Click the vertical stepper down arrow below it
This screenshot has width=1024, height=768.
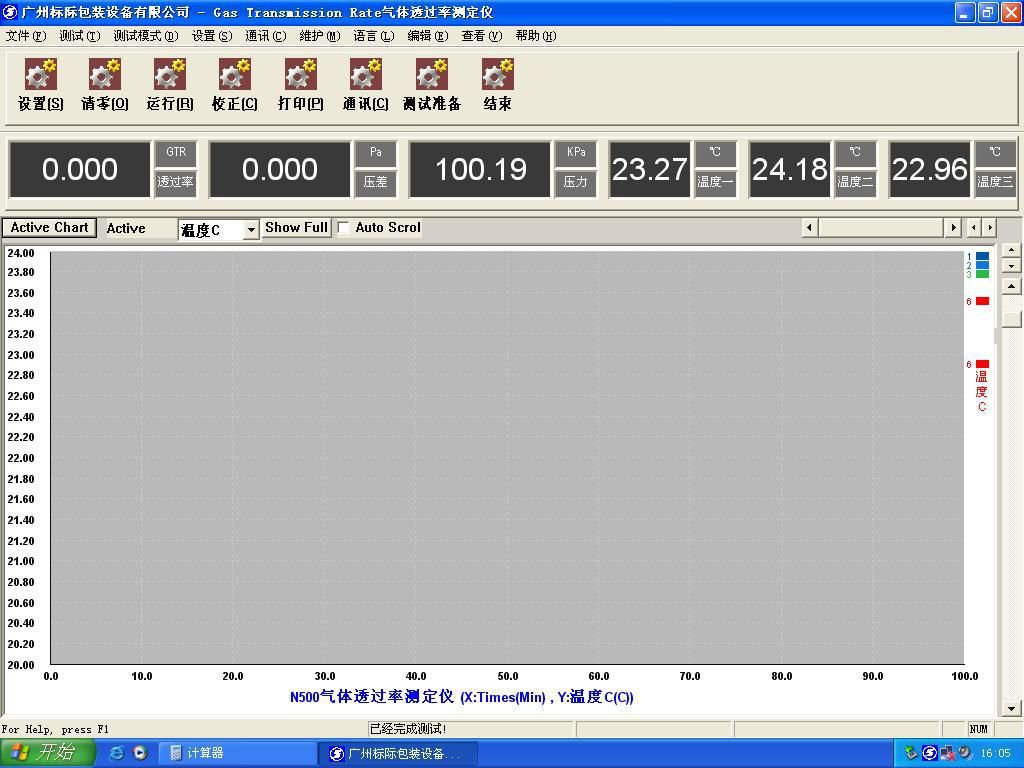pos(1011,266)
